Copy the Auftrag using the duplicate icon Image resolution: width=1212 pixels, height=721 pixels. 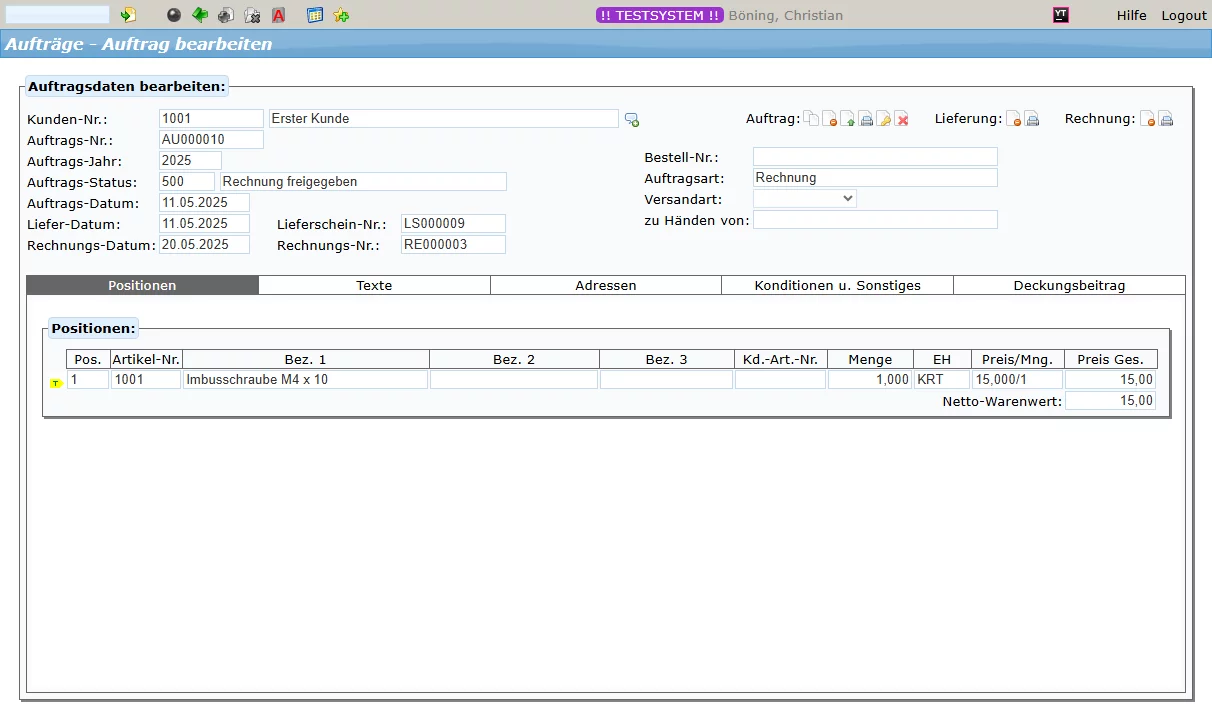pos(812,119)
